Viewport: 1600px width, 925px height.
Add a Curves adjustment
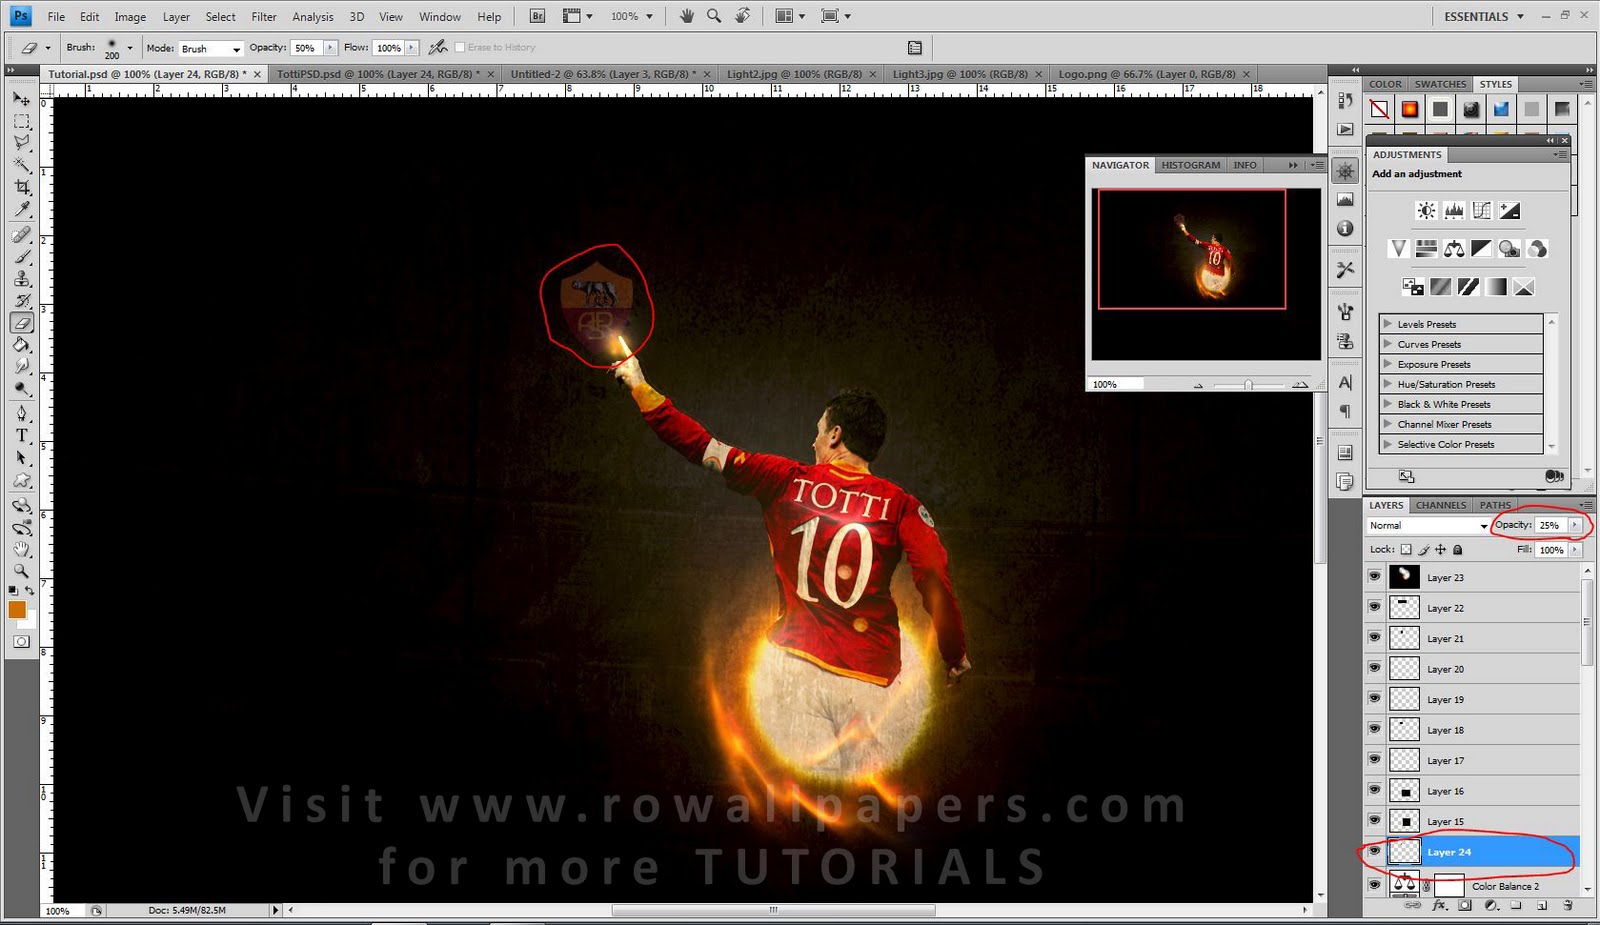1482,211
